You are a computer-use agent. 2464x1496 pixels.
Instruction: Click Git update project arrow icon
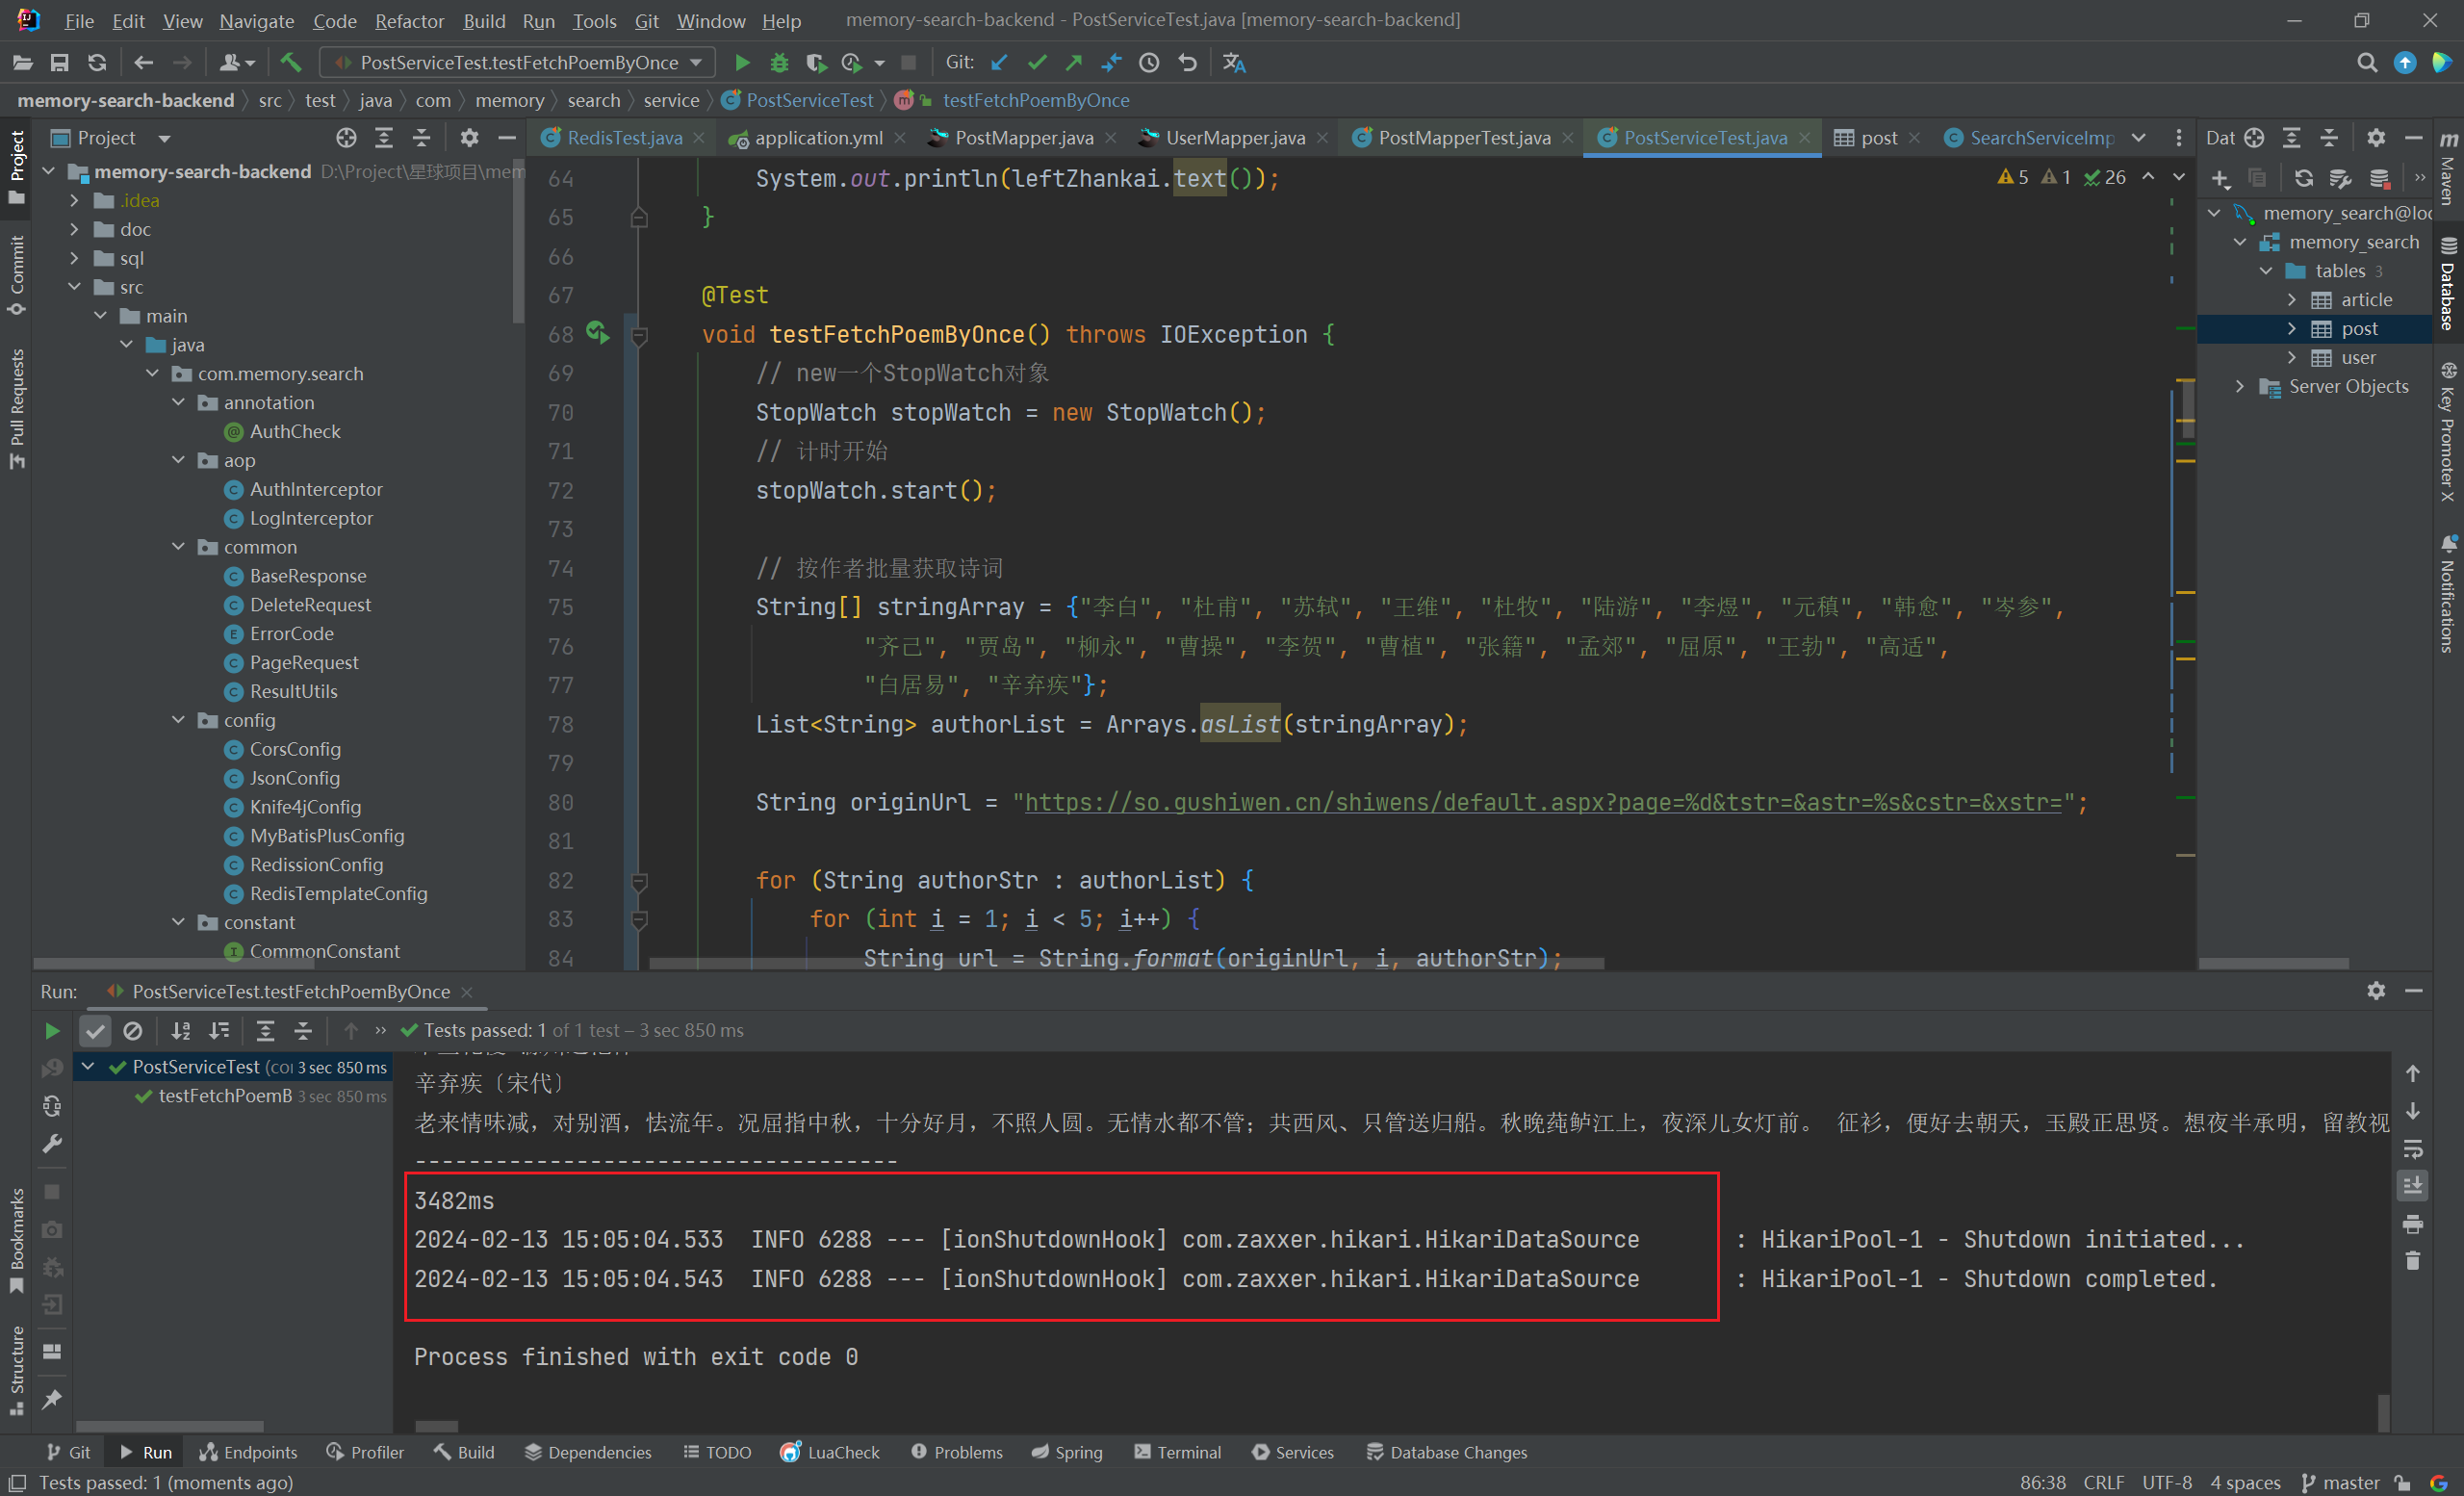(x=999, y=62)
